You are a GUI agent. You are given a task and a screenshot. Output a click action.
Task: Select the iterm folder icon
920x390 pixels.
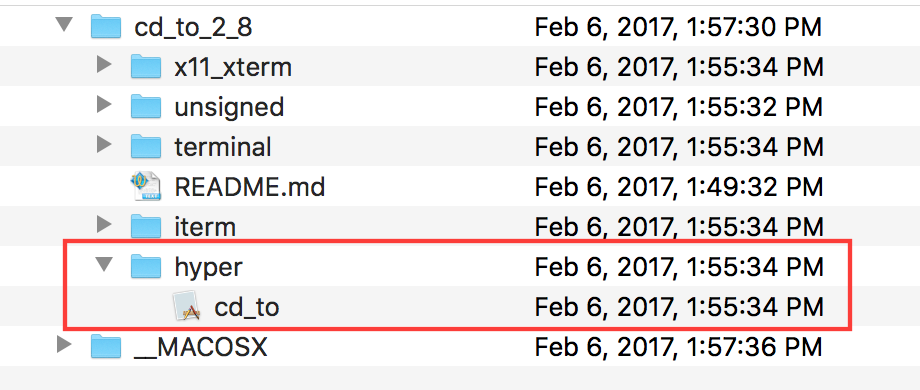click(146, 226)
